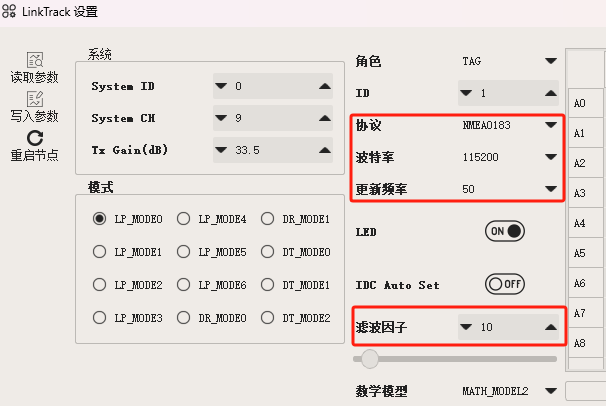Screen dimensions: 606x406
Task: Click the Tx Gain value 33.5 field
Action: [273, 150]
